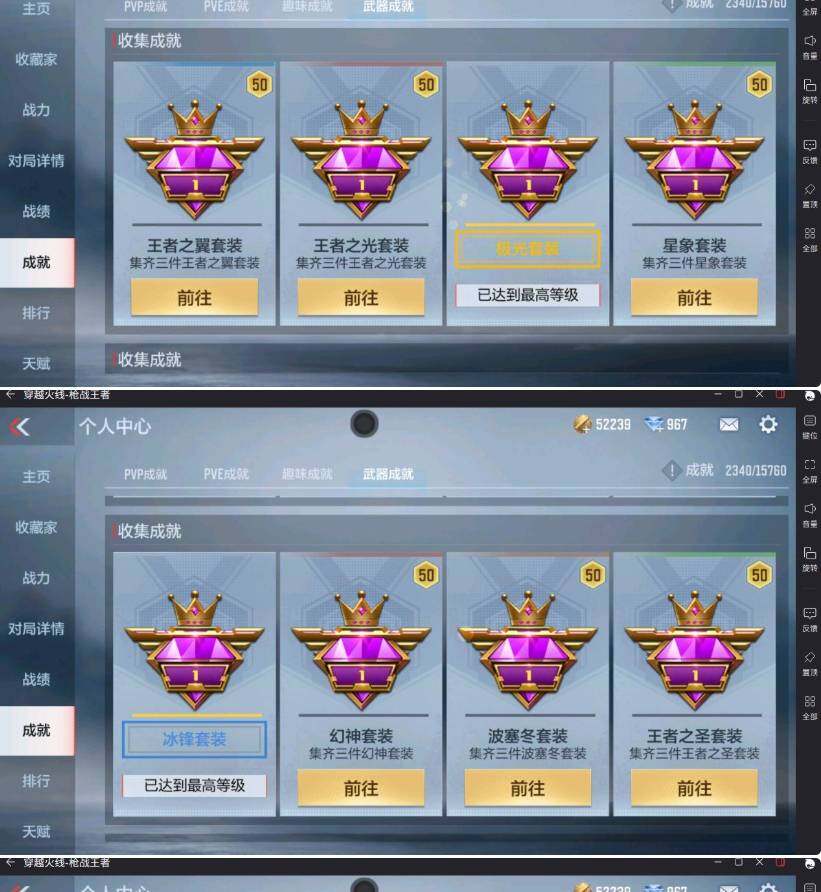821x892 pixels.
Task: Click 前往 under 幻神套装
Action: point(361,788)
